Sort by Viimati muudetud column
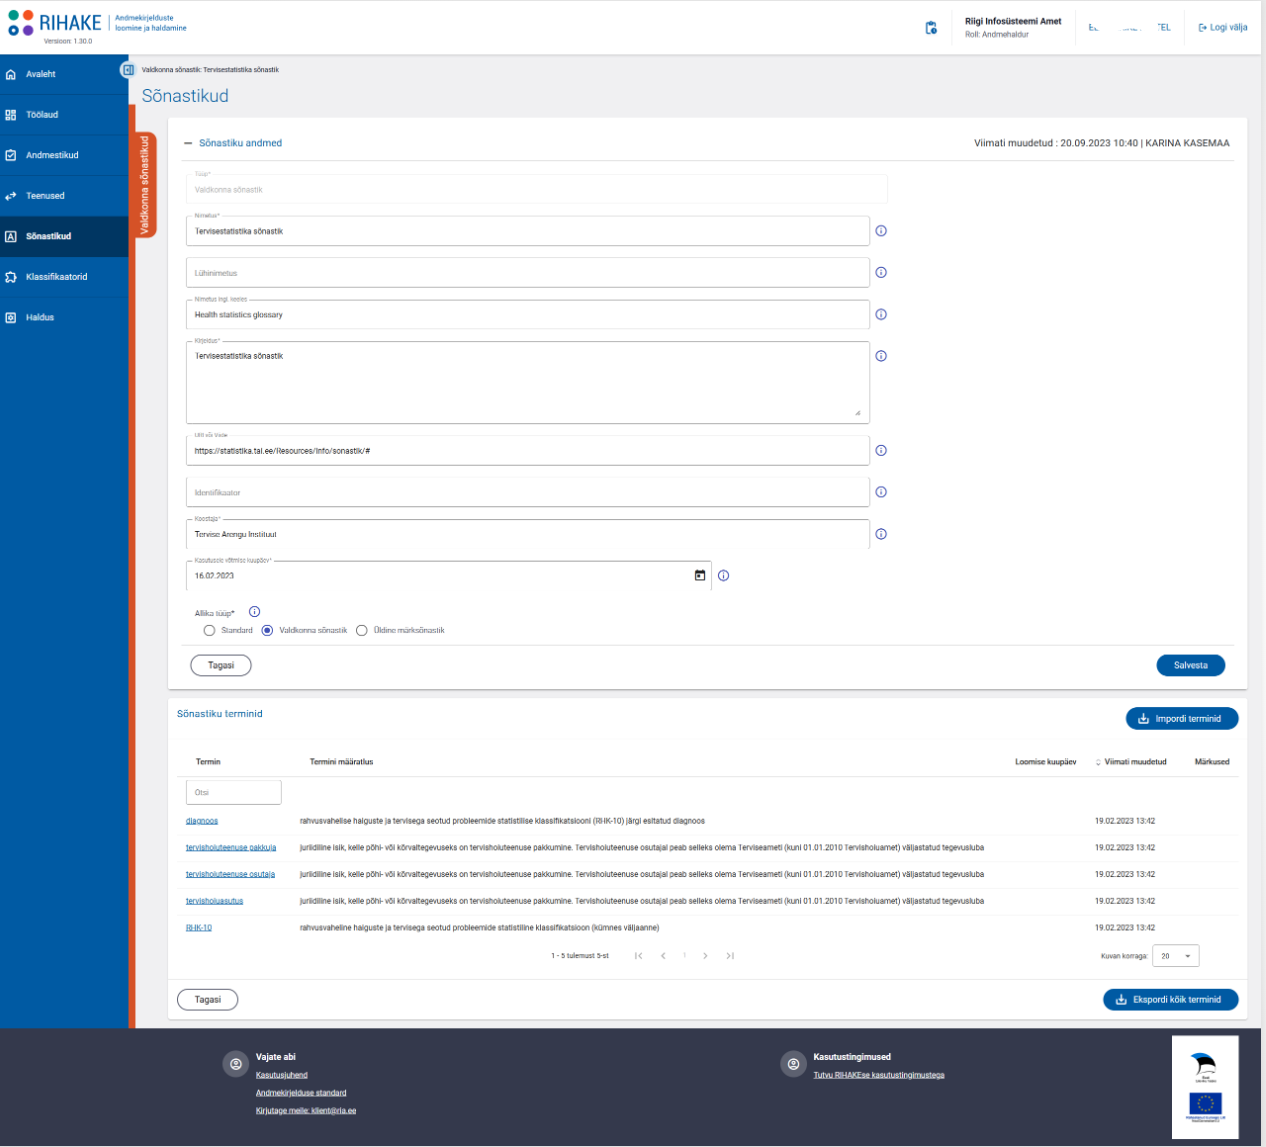This screenshot has height=1147, width=1266. 1131,762
